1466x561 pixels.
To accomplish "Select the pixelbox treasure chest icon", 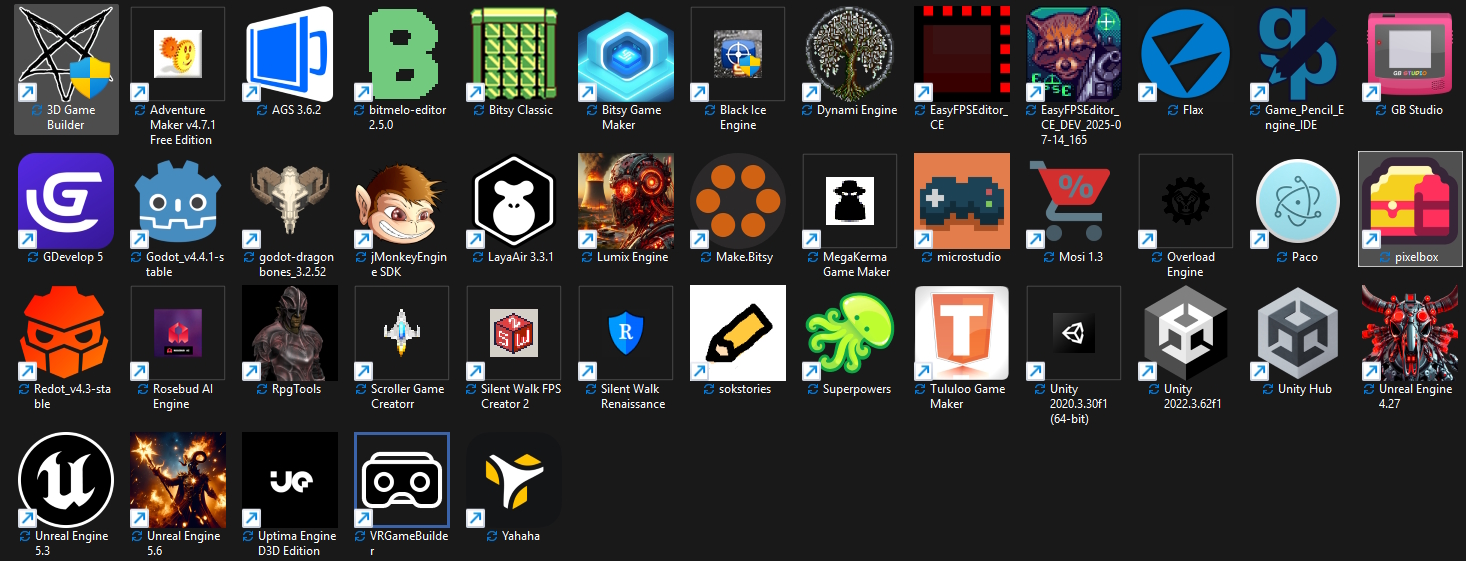I will (x=1410, y=201).
